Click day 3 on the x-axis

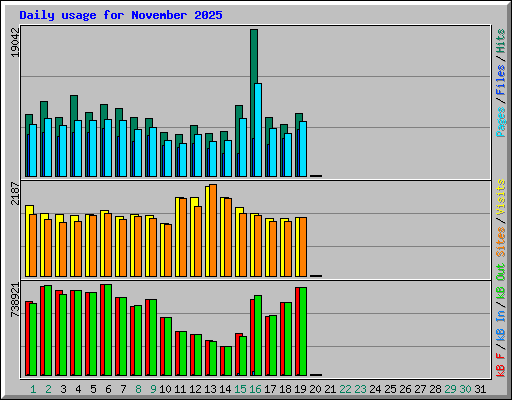63,389
